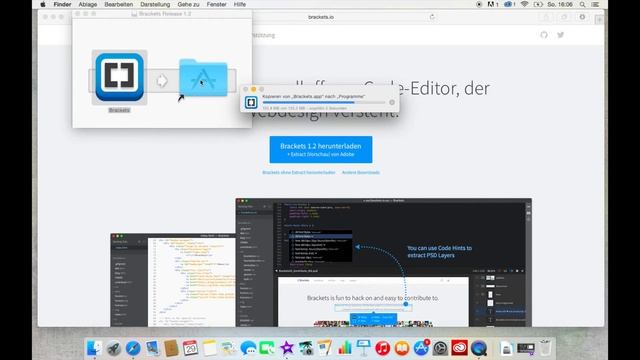Open the Twitter icon link on brackets.io
Image resolution: width=640 pixels, height=360 pixels.
[560, 35]
